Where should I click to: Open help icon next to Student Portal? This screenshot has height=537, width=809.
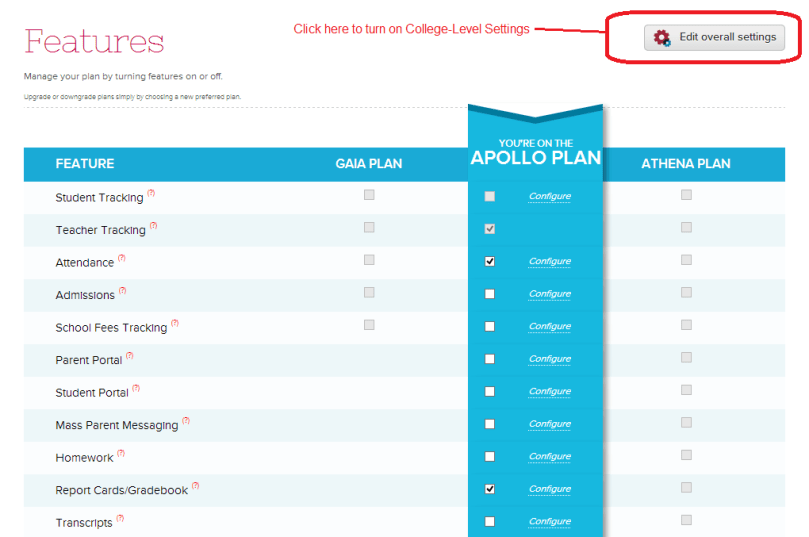(x=136, y=388)
